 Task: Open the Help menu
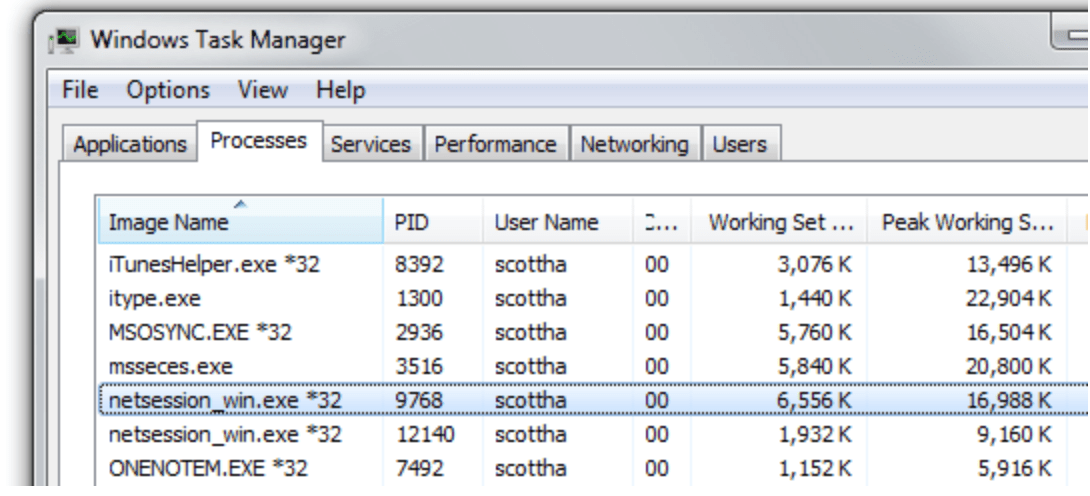[x=340, y=90]
